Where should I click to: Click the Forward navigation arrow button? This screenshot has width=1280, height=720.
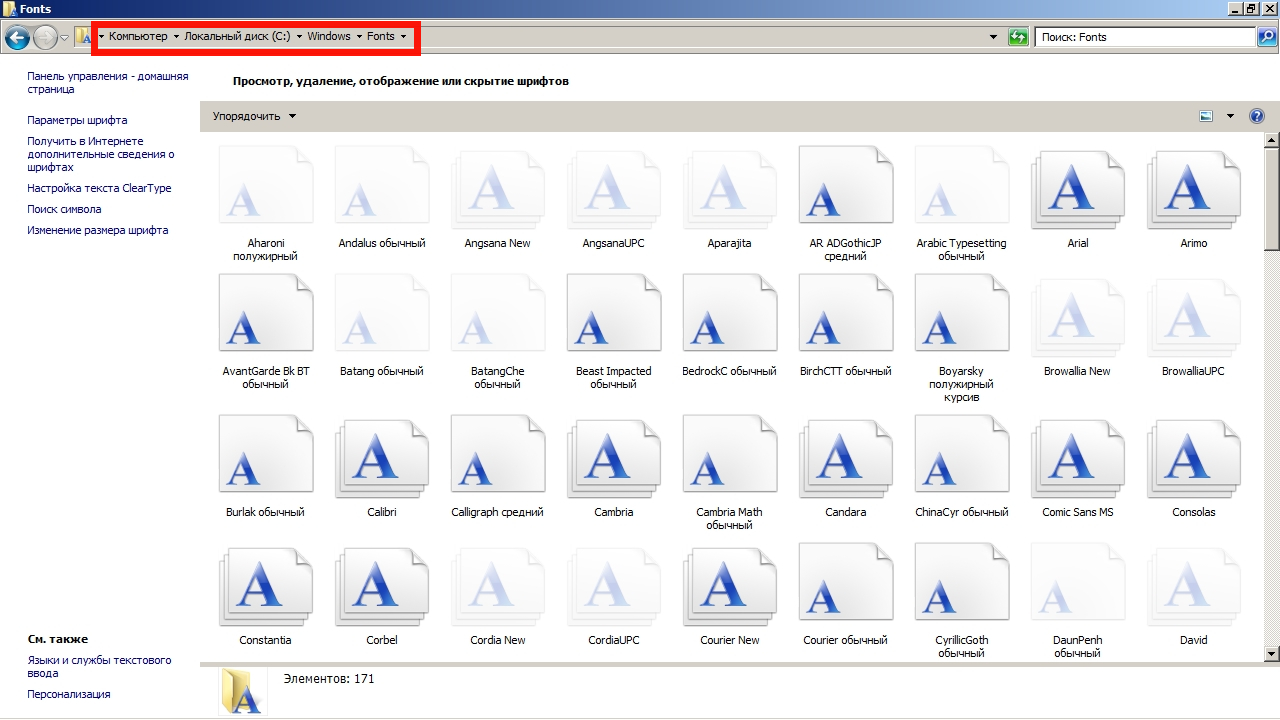tap(45, 37)
